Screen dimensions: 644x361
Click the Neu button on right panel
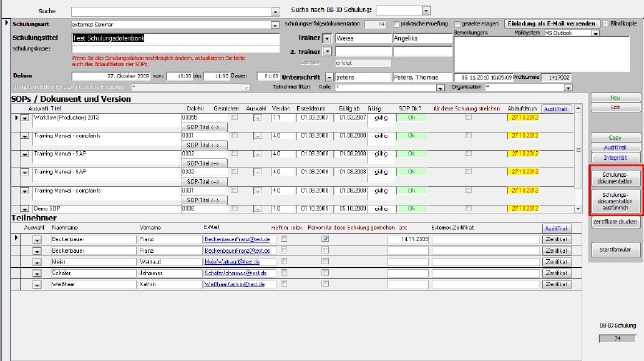coord(615,98)
